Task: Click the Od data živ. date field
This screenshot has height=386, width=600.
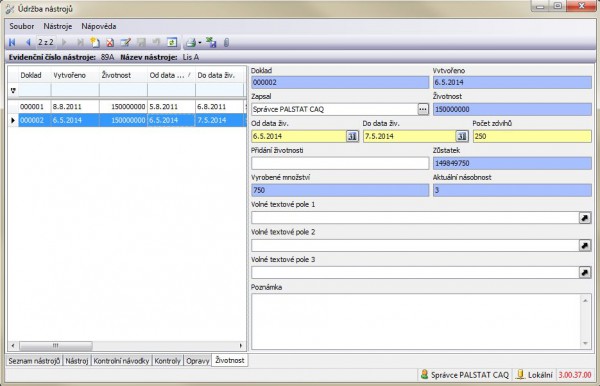Action: click(298, 136)
